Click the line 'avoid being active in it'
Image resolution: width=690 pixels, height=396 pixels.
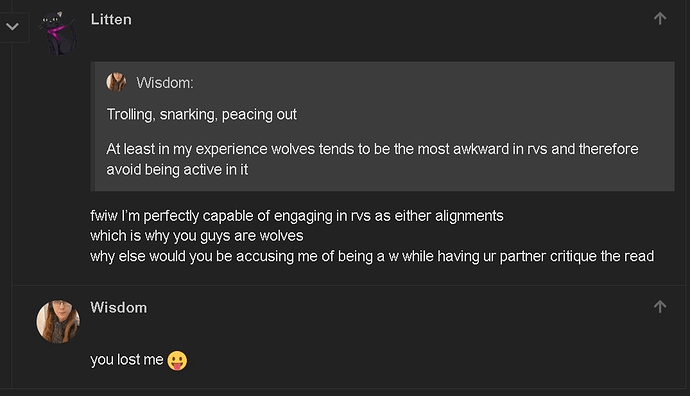tap(177, 169)
